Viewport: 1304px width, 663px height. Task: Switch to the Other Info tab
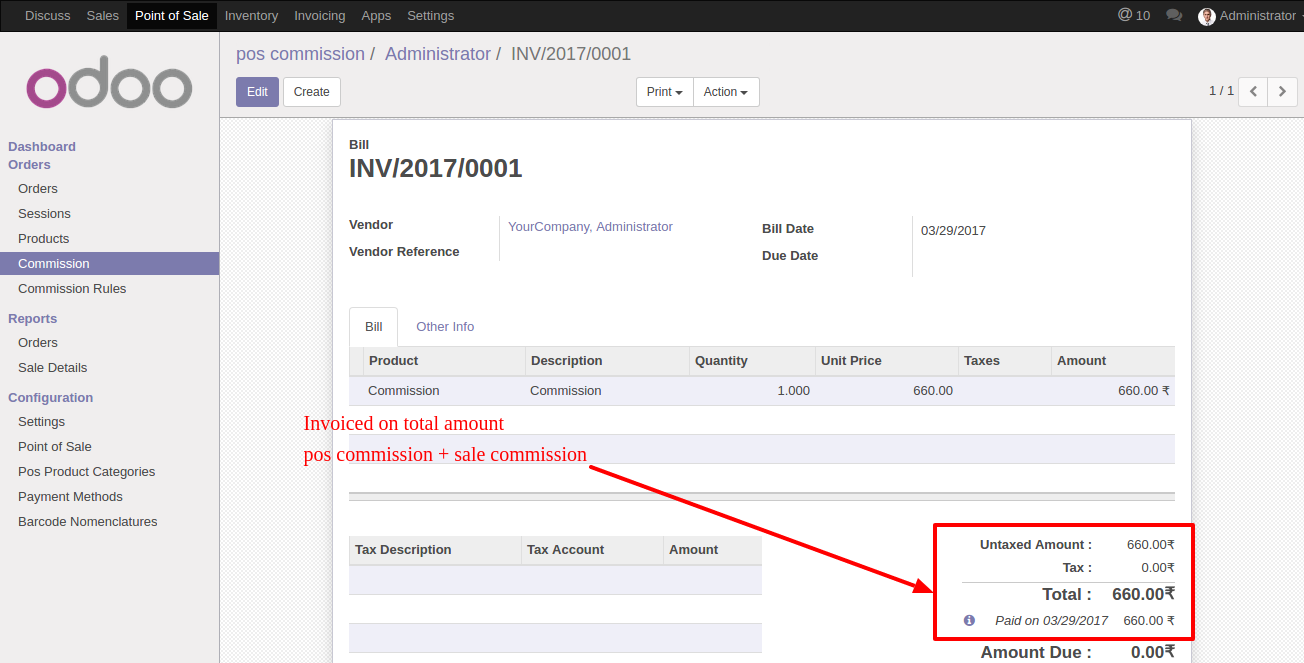(445, 327)
